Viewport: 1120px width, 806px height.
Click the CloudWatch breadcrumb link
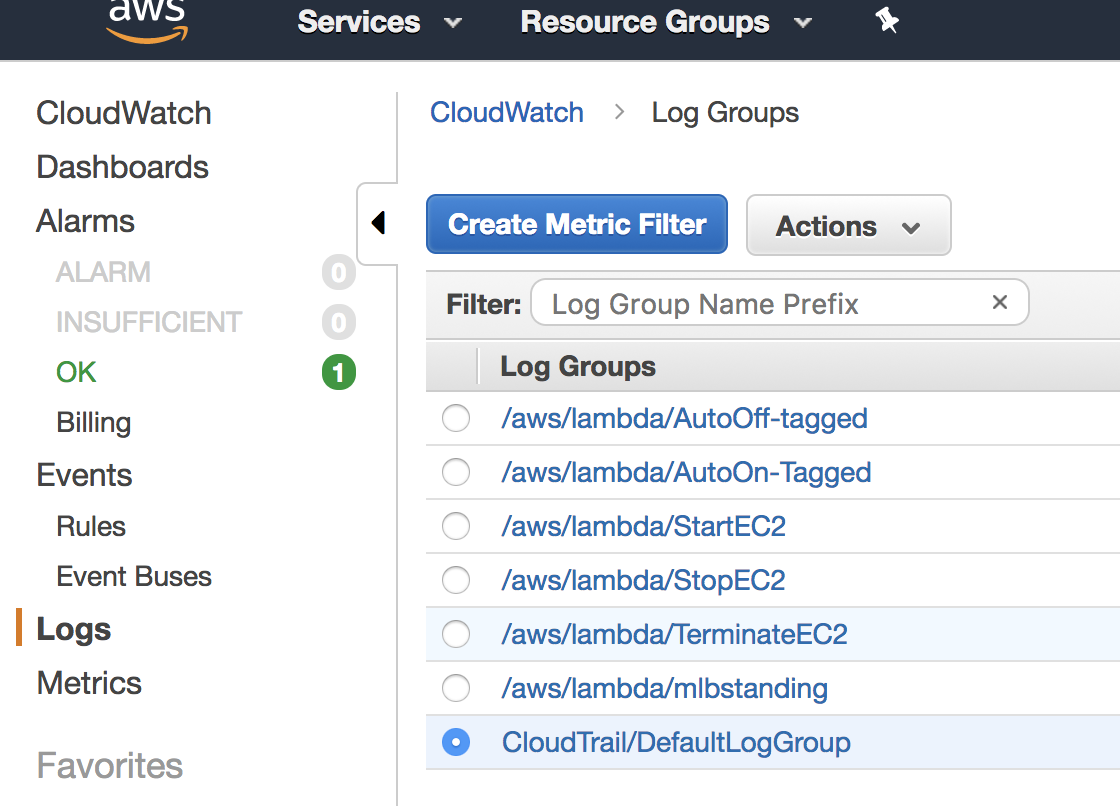[x=507, y=112]
